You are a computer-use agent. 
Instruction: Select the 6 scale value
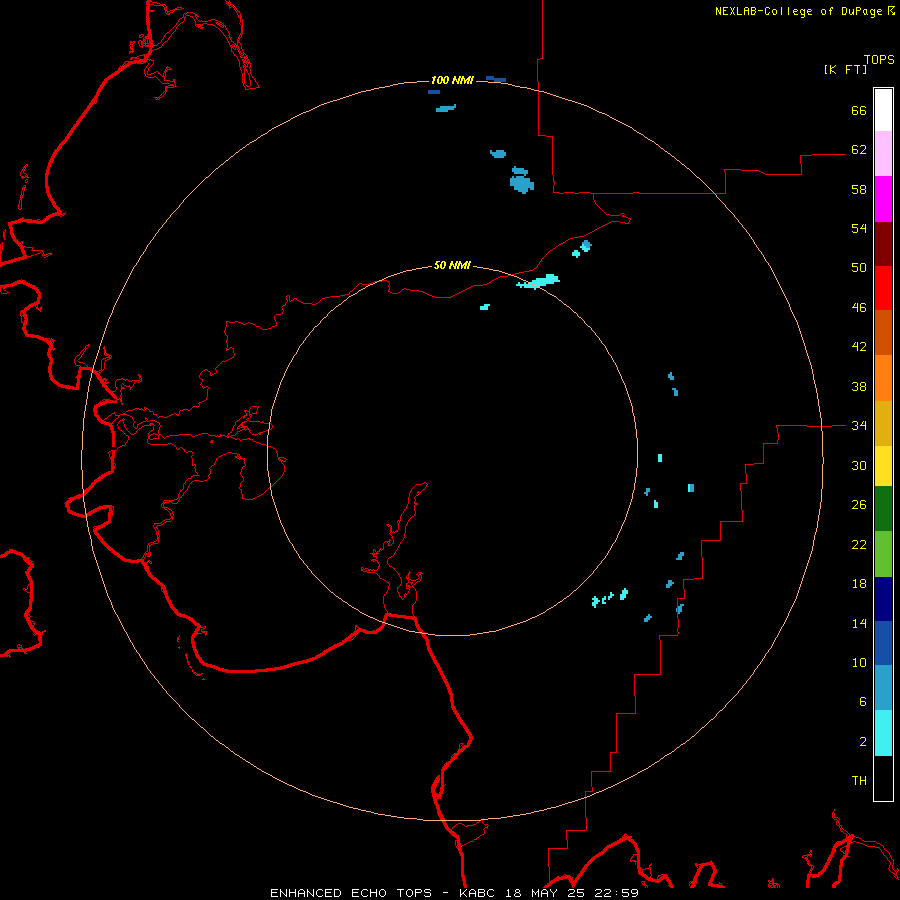pos(863,702)
